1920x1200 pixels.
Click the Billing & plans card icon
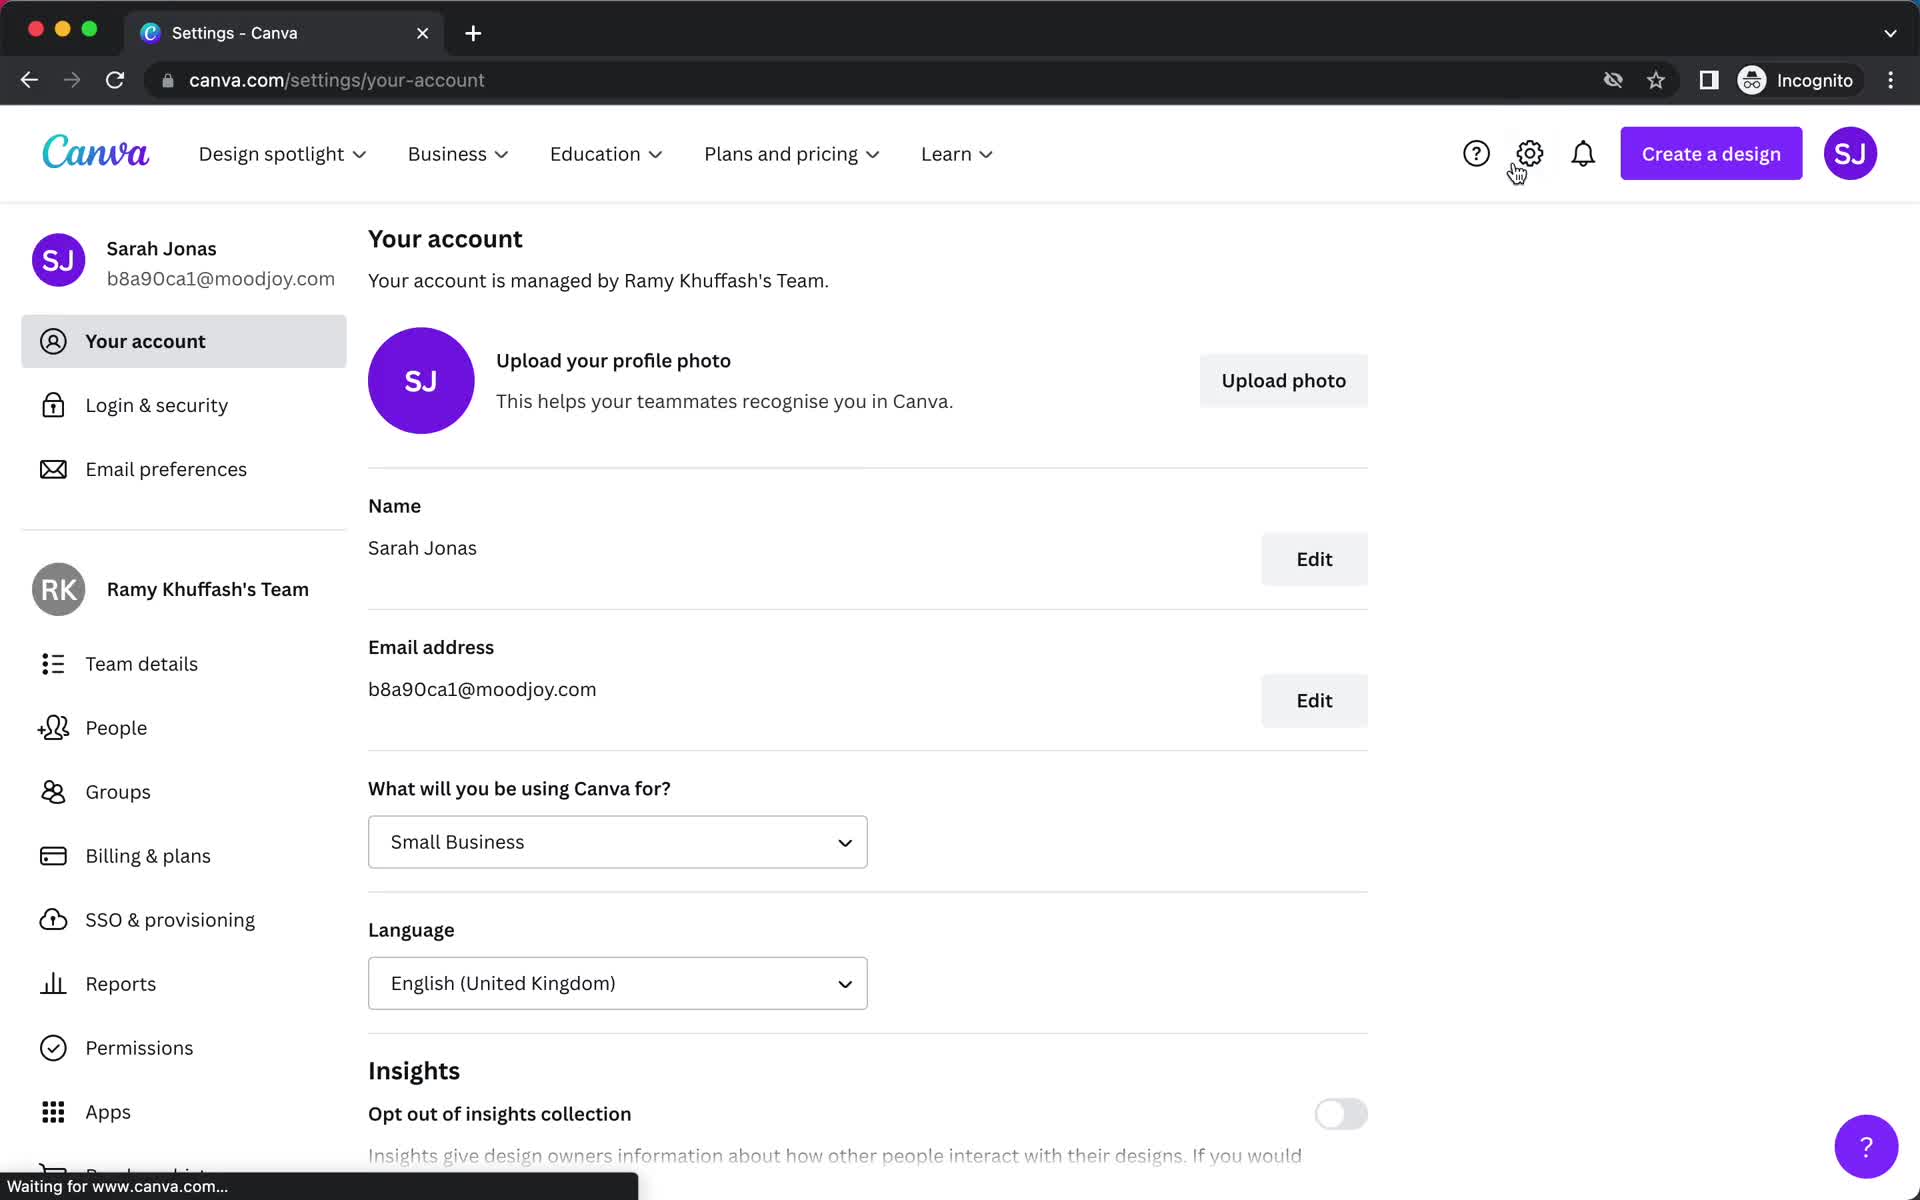pyautogui.click(x=53, y=856)
